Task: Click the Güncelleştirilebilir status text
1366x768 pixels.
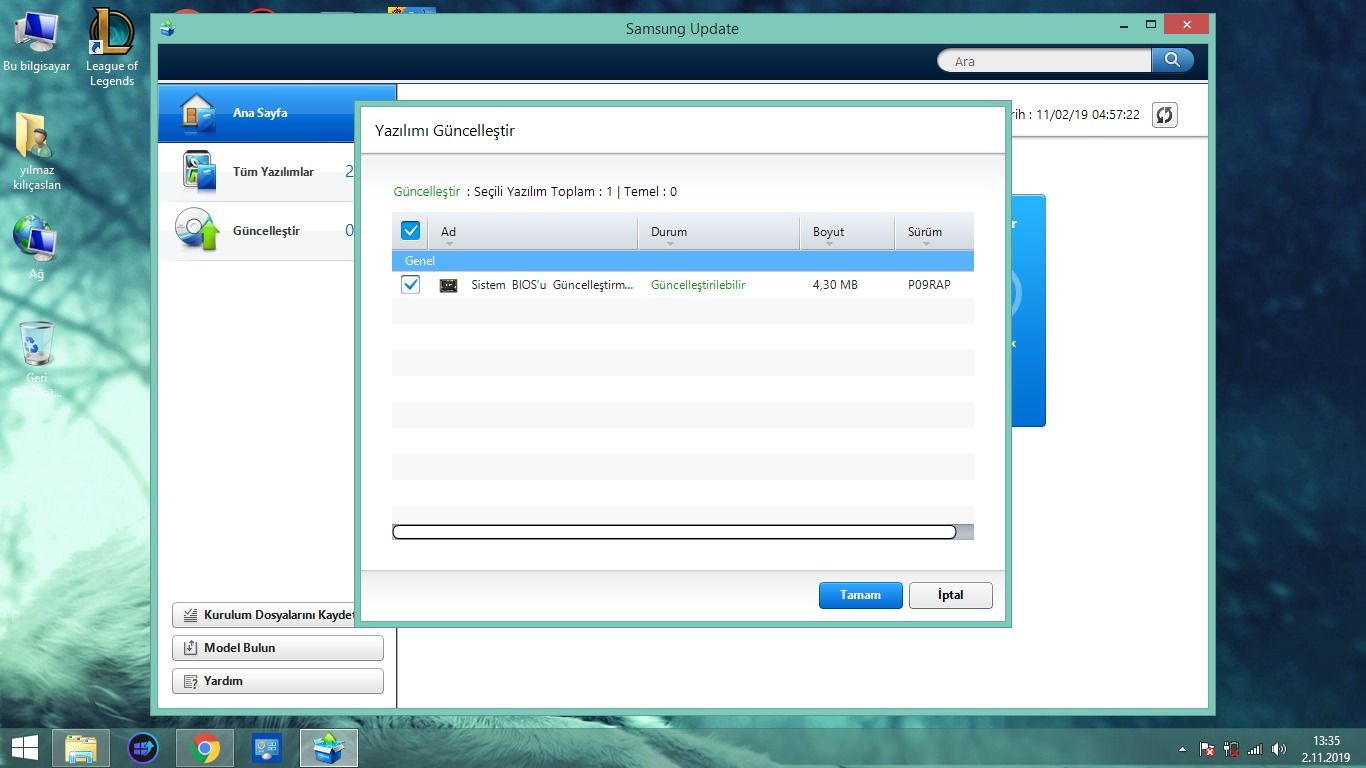Action: 698,285
